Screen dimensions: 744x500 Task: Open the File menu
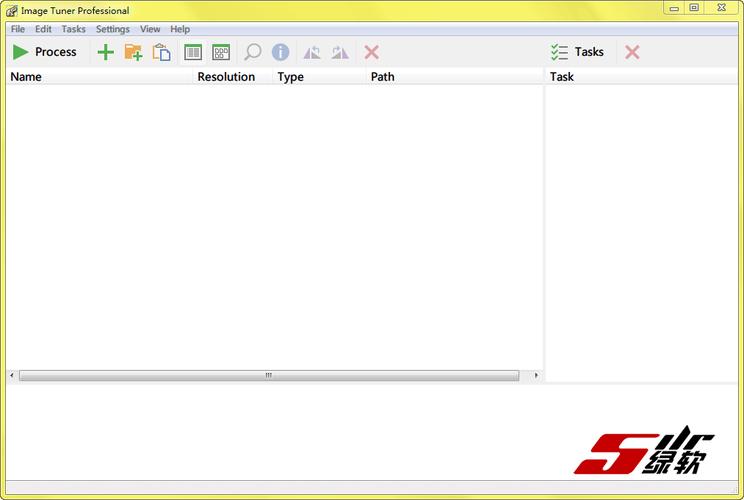point(18,29)
